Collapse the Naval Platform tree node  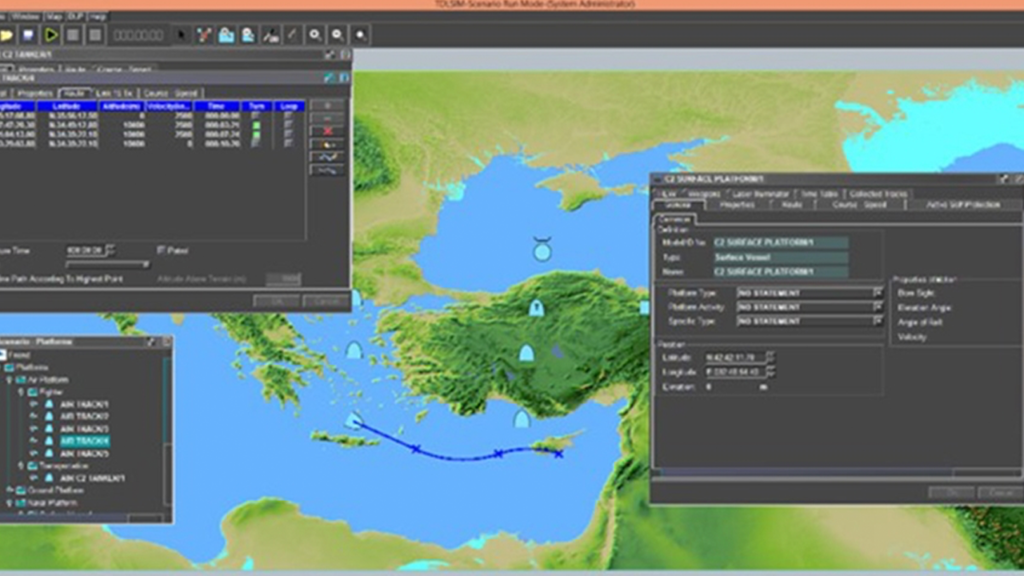click(10, 503)
